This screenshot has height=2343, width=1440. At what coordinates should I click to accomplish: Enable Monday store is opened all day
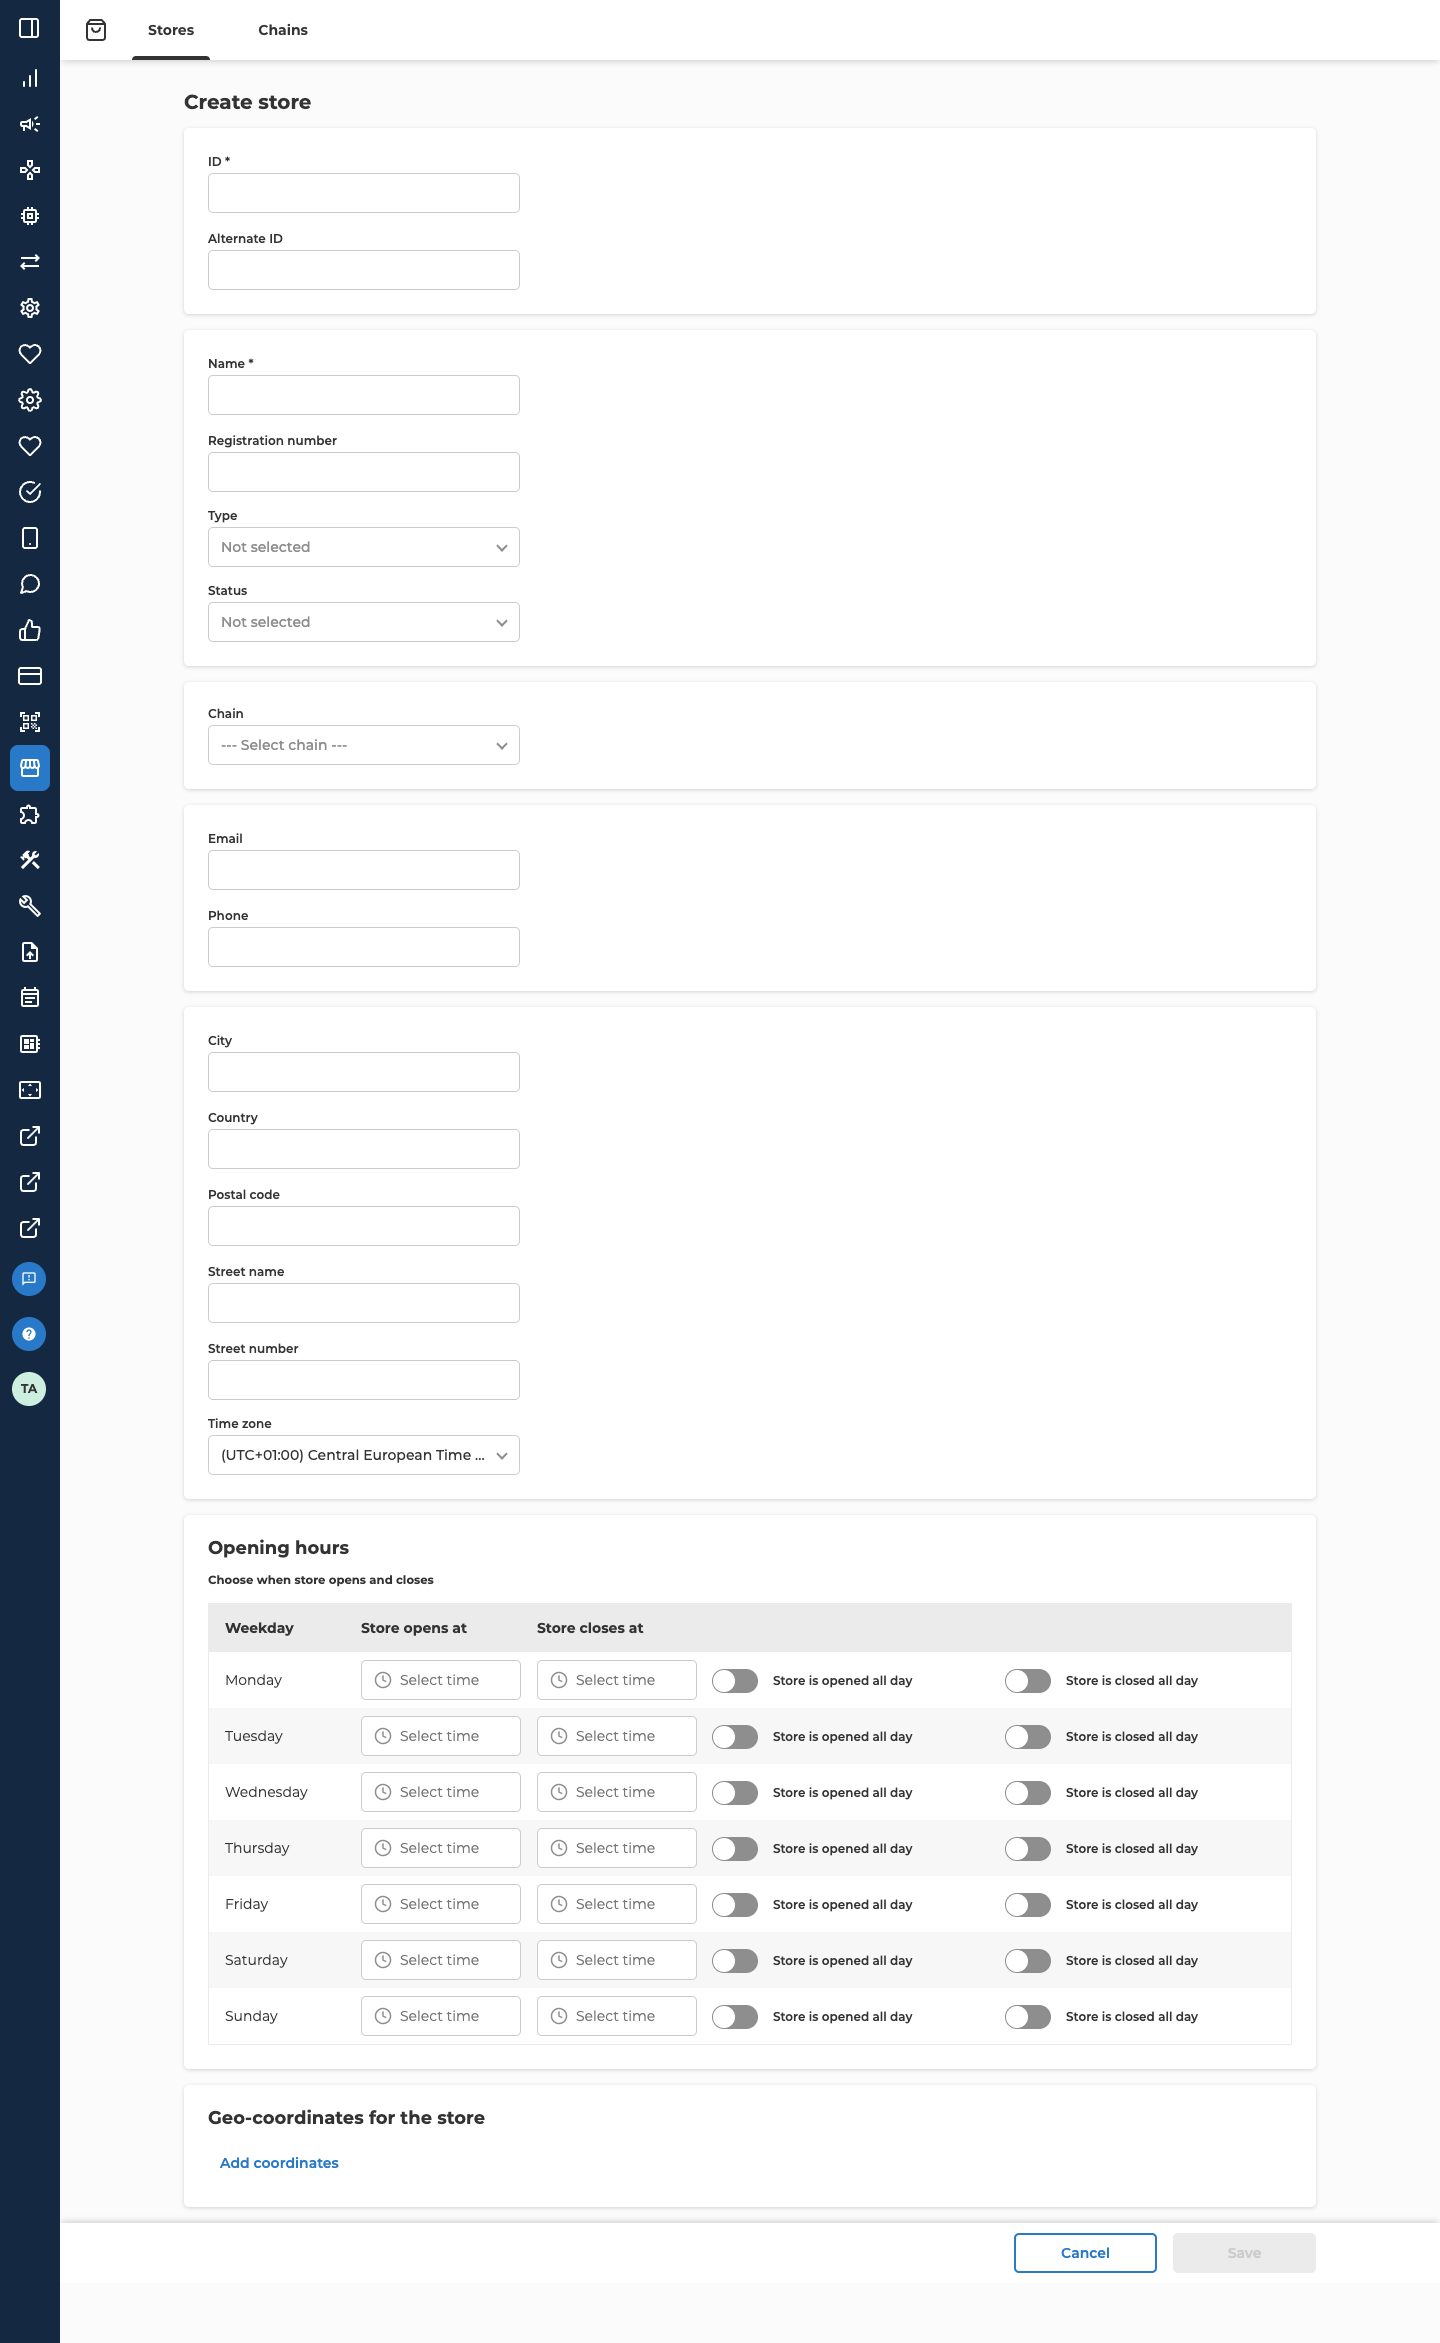735,1681
